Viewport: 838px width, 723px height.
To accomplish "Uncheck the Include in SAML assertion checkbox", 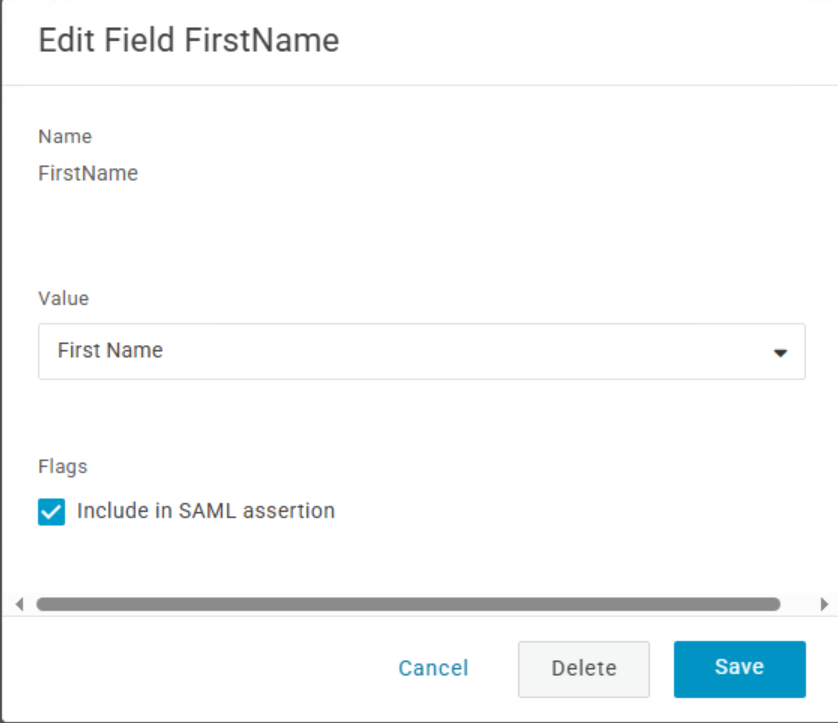I will [x=51, y=512].
